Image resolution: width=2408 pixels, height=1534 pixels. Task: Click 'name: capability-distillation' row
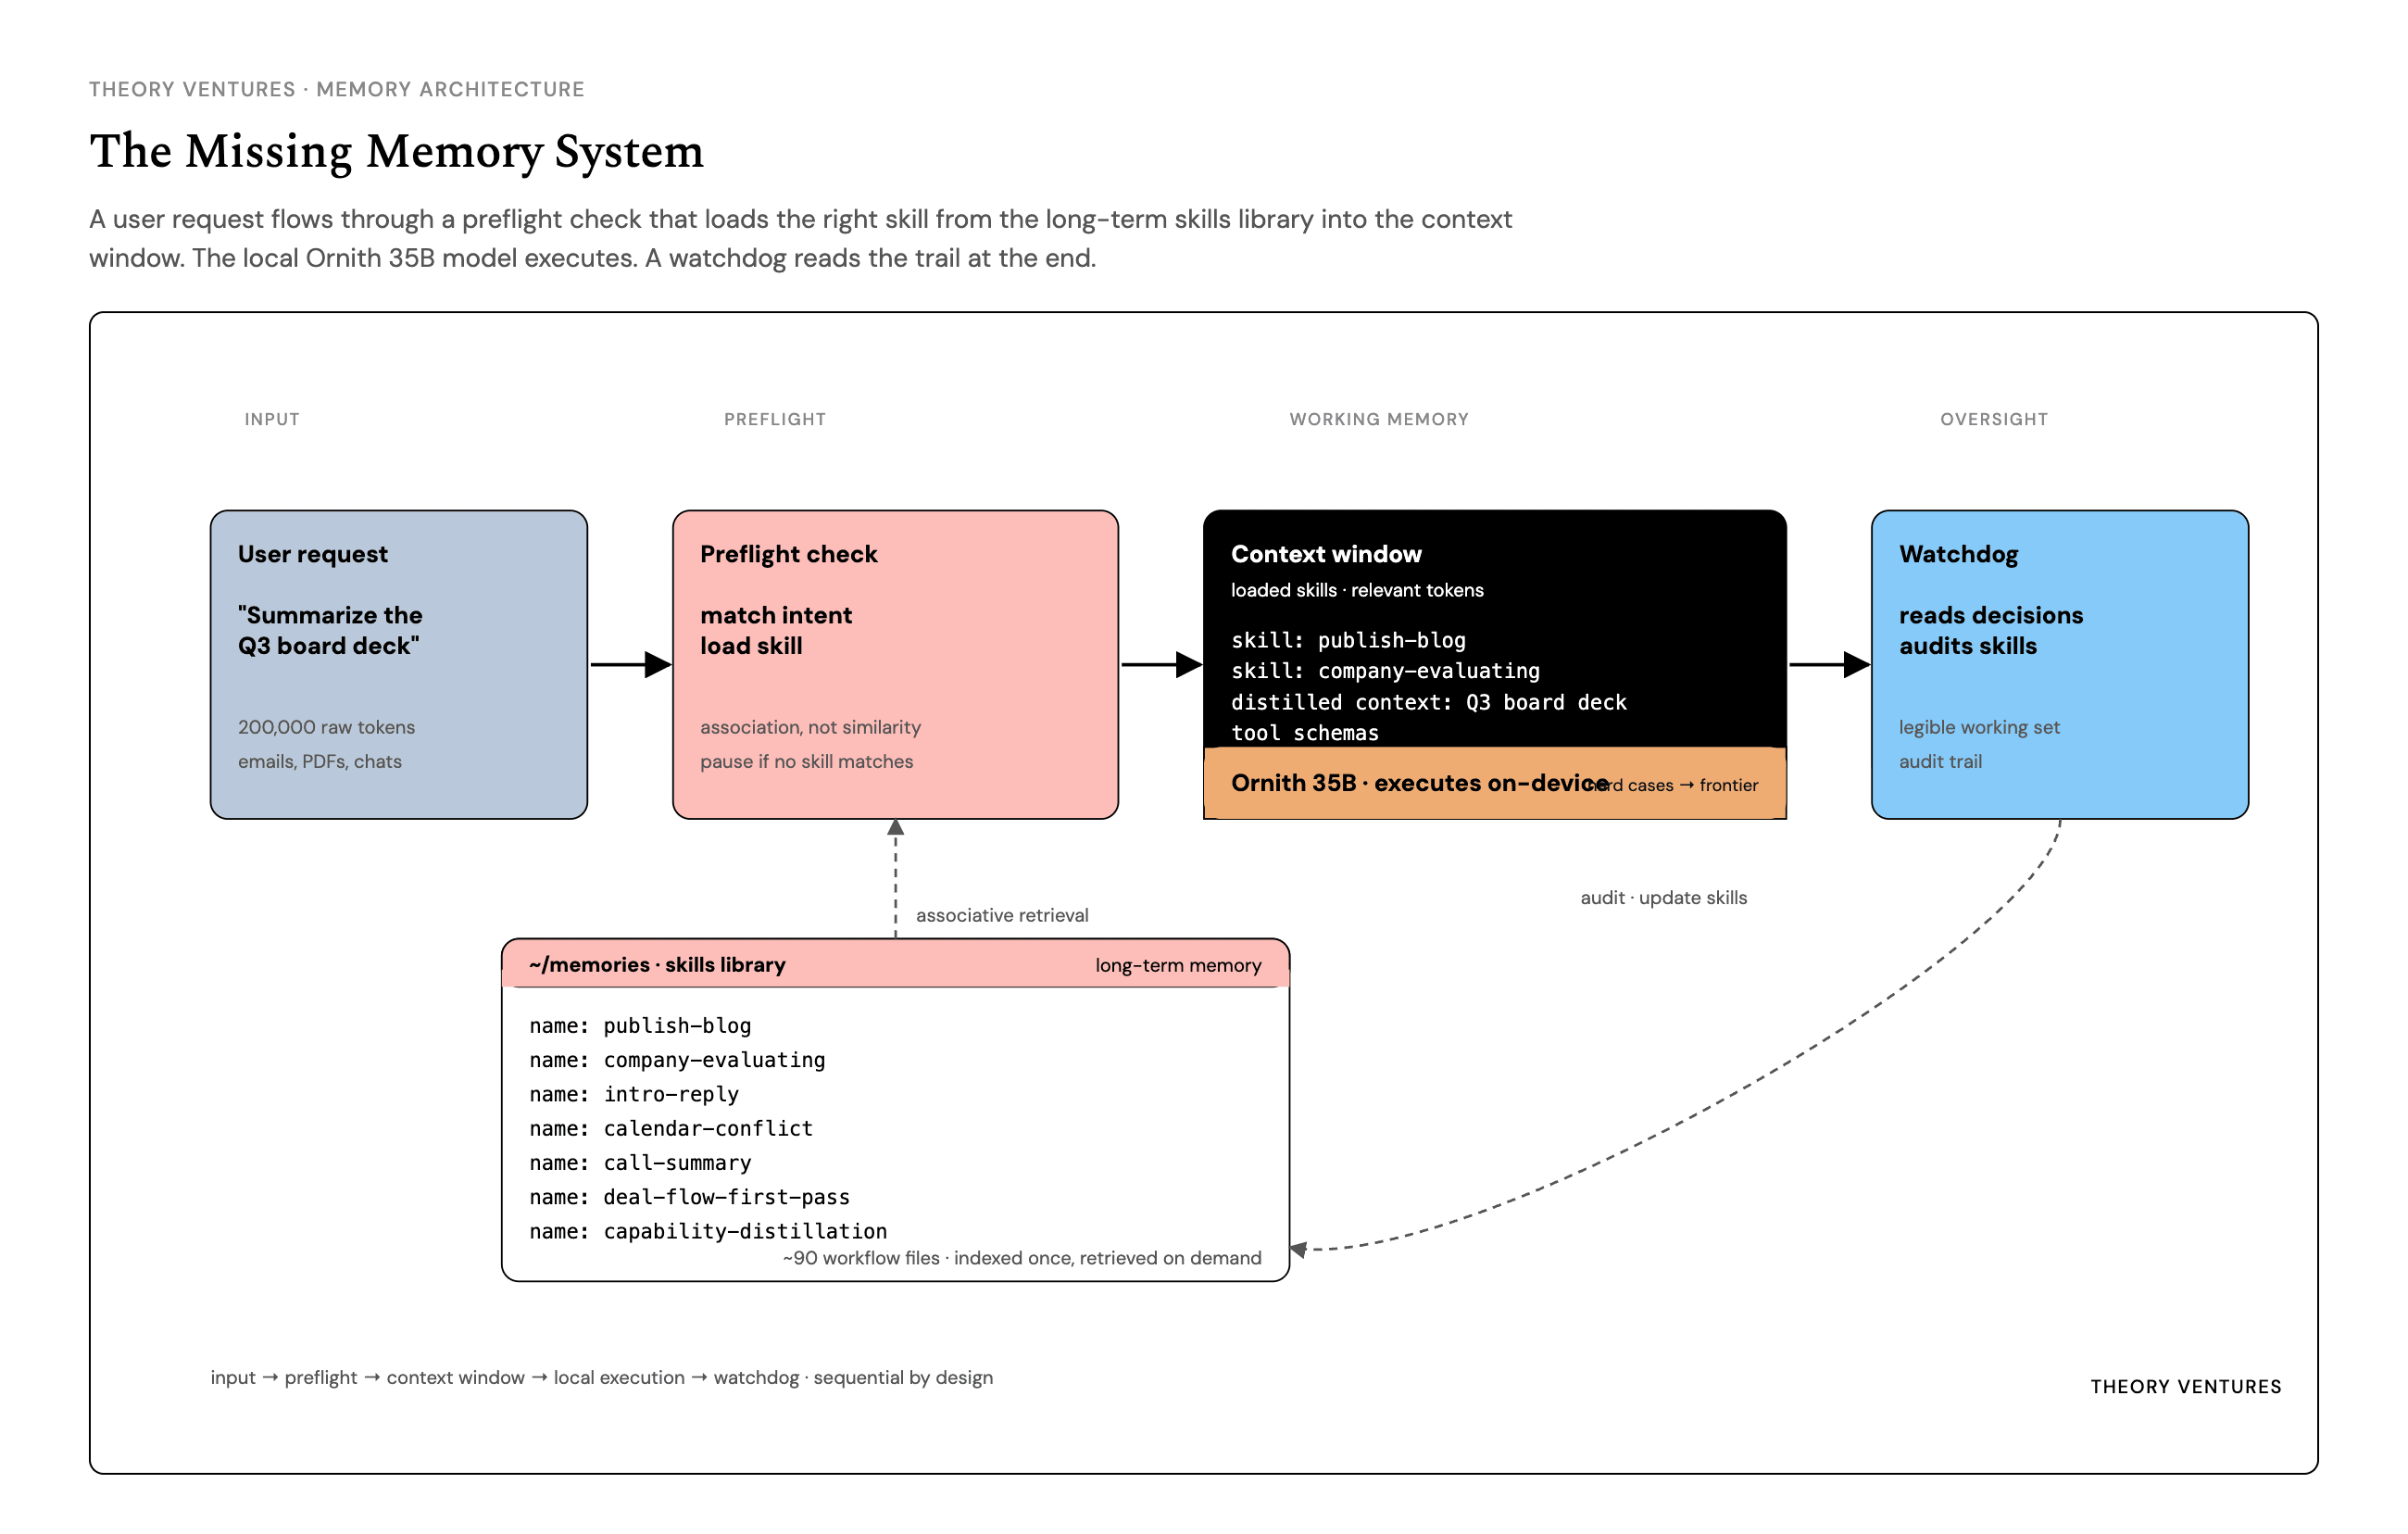[x=708, y=1231]
